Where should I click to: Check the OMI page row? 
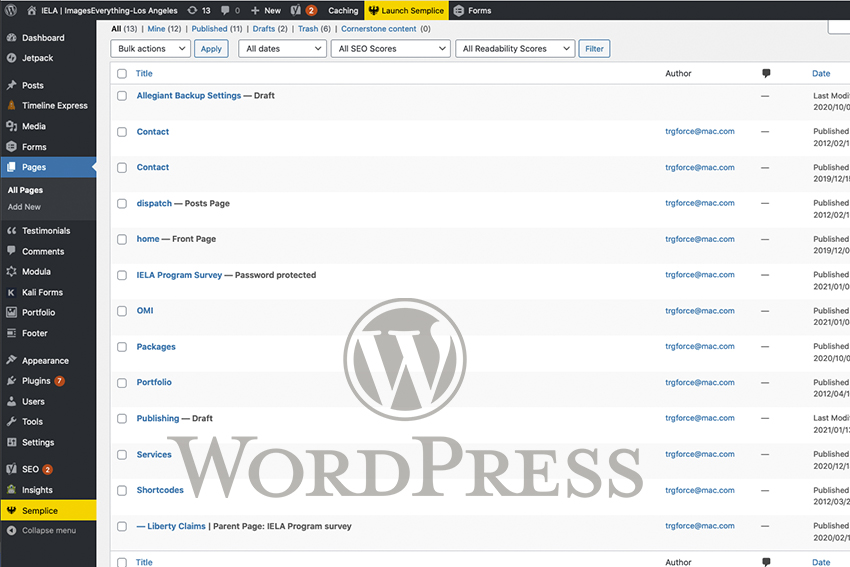click(122, 311)
